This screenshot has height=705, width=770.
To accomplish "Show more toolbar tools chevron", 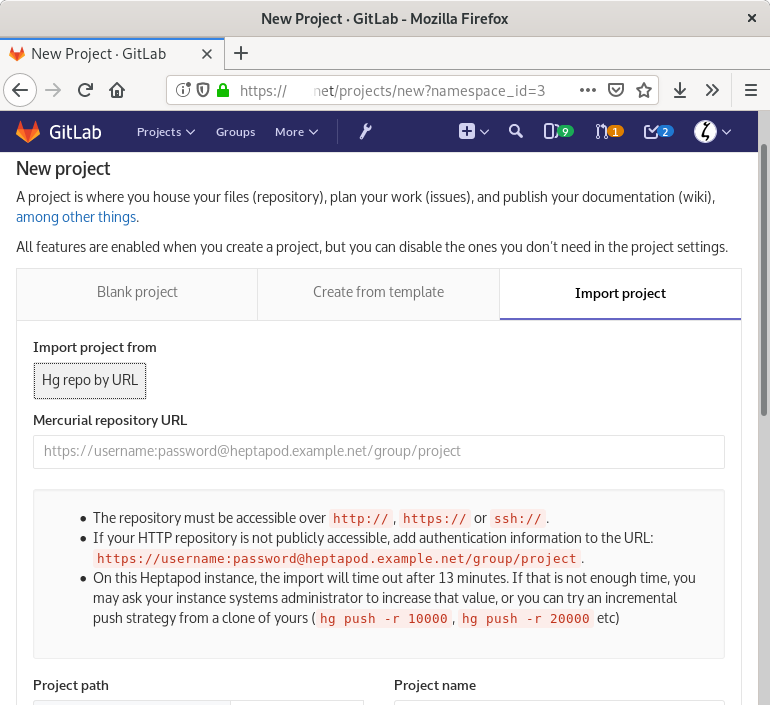I will (712, 90).
